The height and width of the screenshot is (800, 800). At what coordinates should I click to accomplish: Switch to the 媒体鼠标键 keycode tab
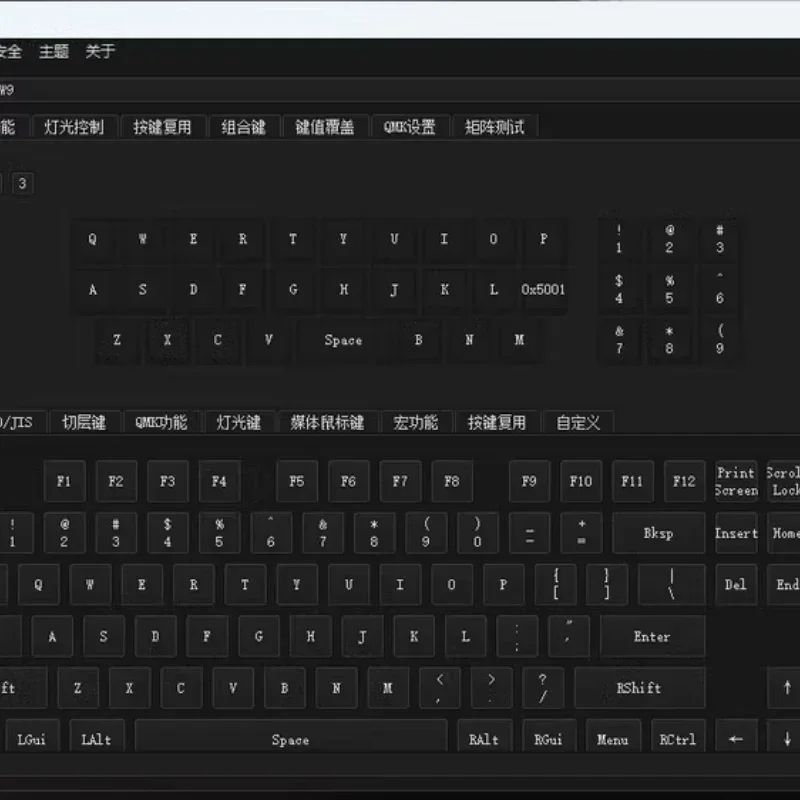pos(327,422)
